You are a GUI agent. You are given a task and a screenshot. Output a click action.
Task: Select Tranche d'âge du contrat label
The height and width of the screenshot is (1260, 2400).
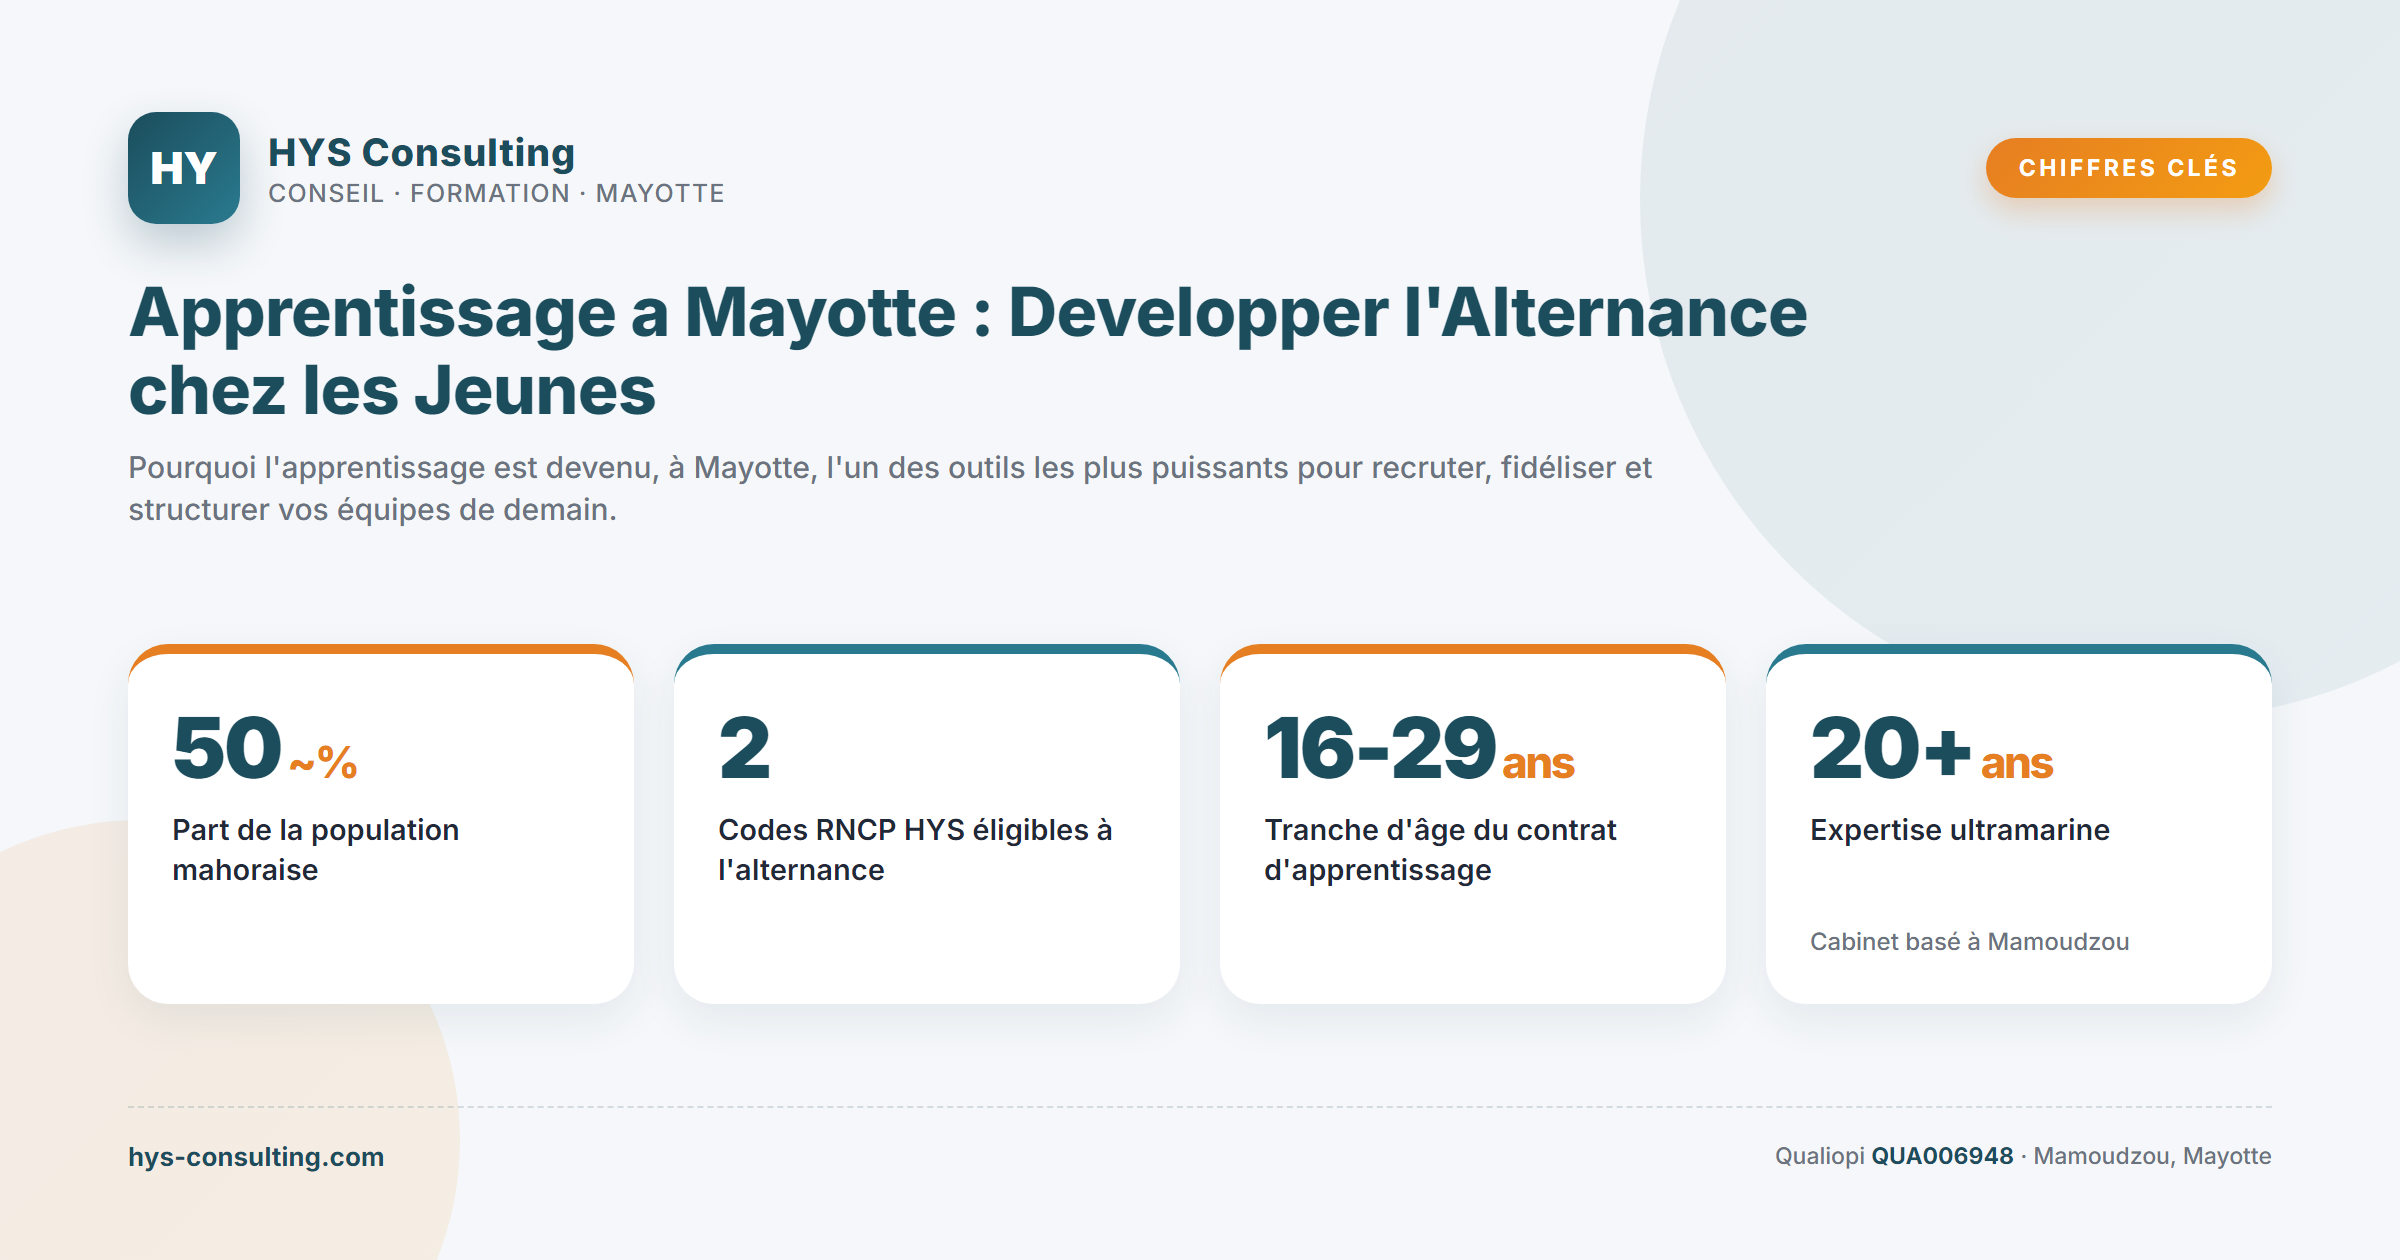point(1440,850)
